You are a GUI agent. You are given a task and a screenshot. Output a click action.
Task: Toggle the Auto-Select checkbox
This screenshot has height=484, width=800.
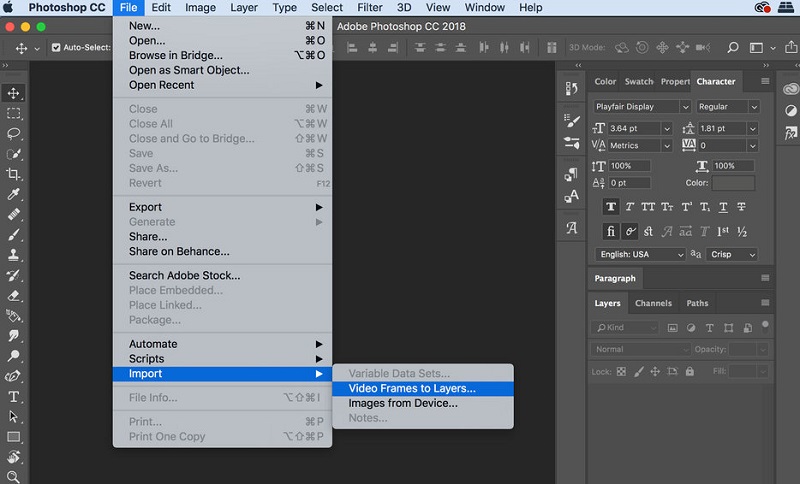point(56,47)
